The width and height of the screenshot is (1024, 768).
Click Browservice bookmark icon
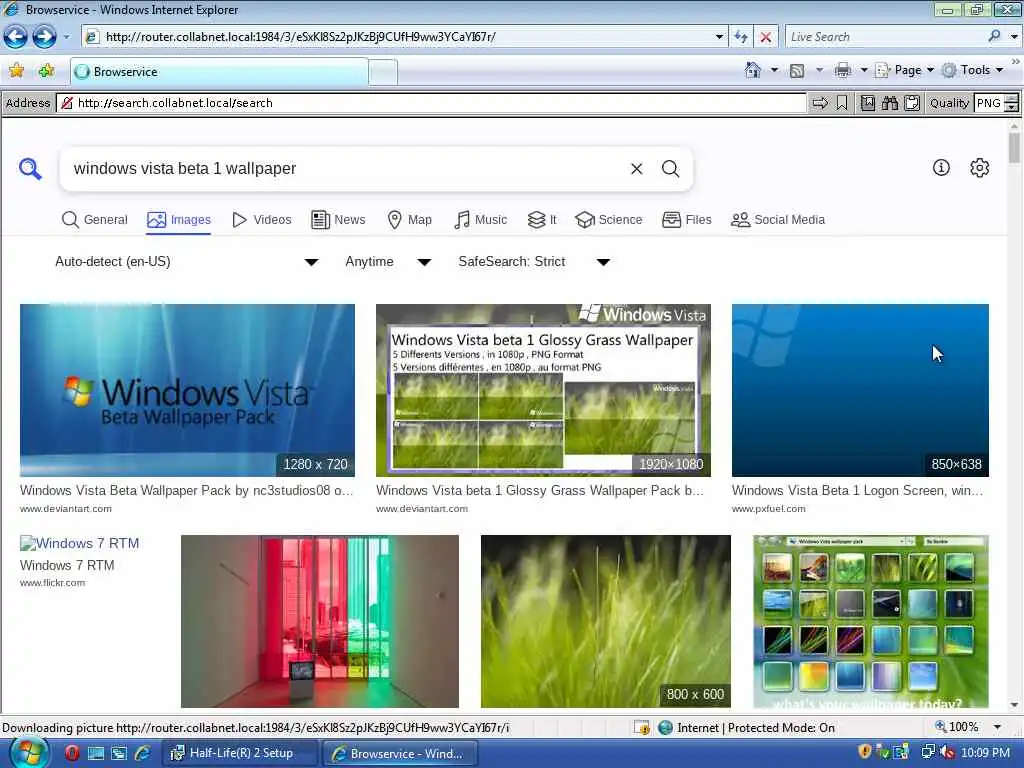[x=842, y=103]
